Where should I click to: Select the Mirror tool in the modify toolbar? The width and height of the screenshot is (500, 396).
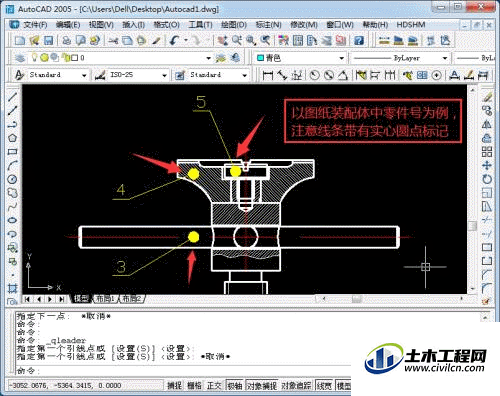[x=487, y=124]
